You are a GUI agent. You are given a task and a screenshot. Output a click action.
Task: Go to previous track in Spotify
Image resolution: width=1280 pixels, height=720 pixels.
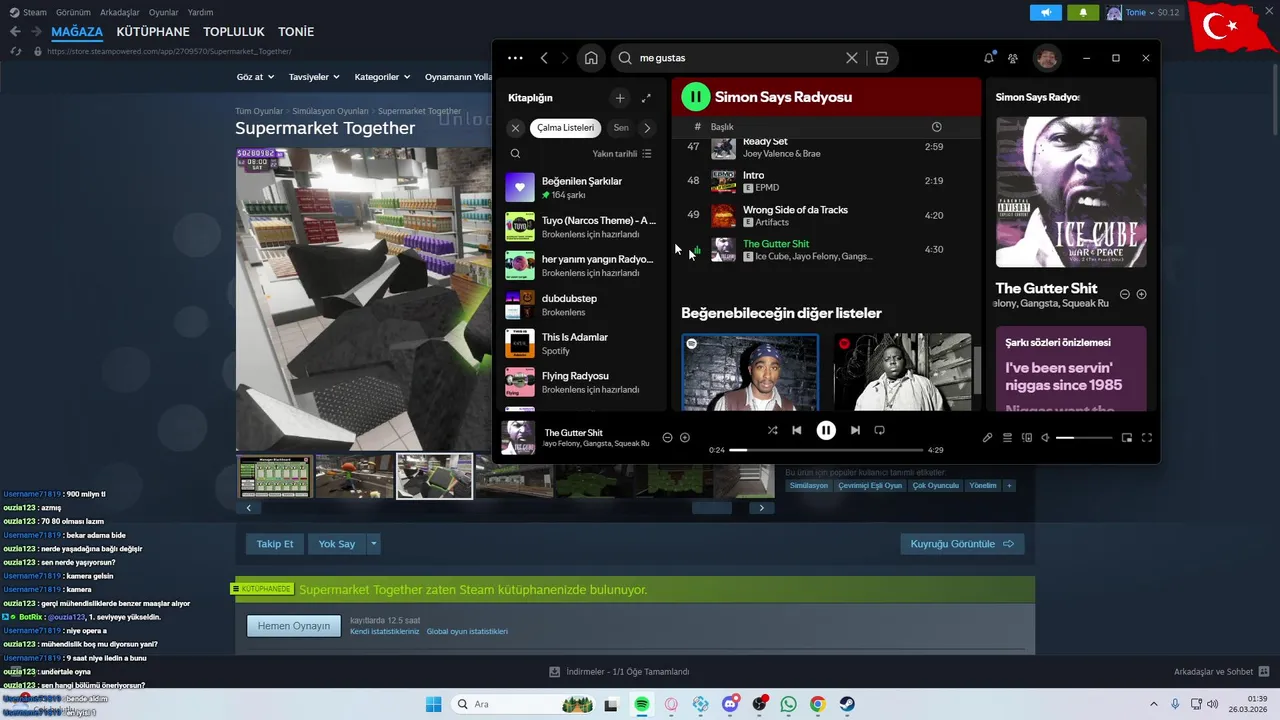797,430
